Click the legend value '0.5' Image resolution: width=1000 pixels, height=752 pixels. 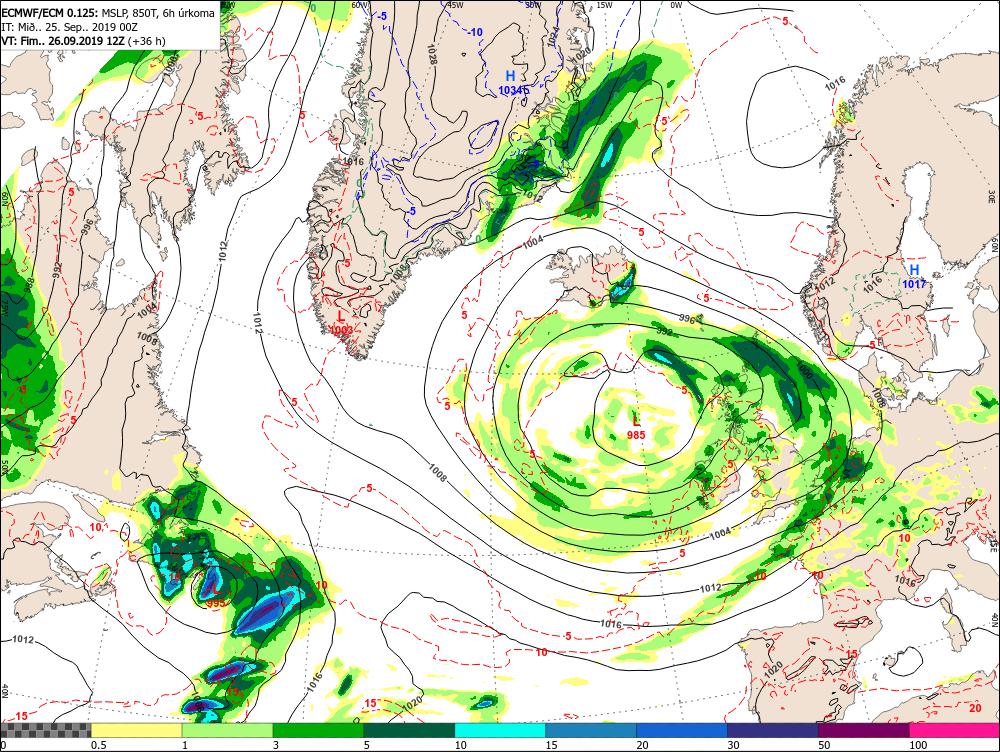click(98, 745)
